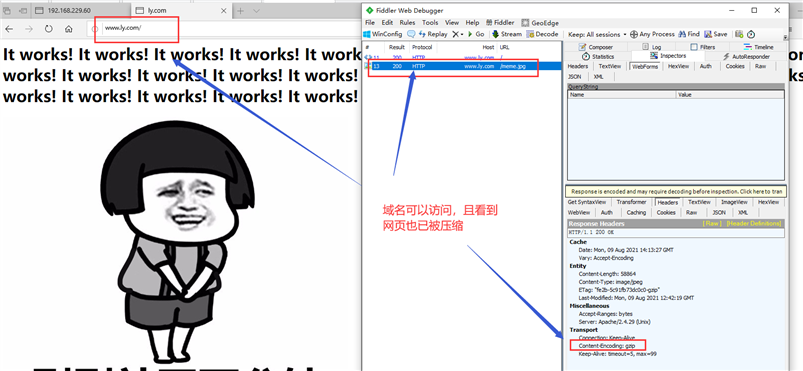Open the Remove sessions X dropdown

point(457,34)
